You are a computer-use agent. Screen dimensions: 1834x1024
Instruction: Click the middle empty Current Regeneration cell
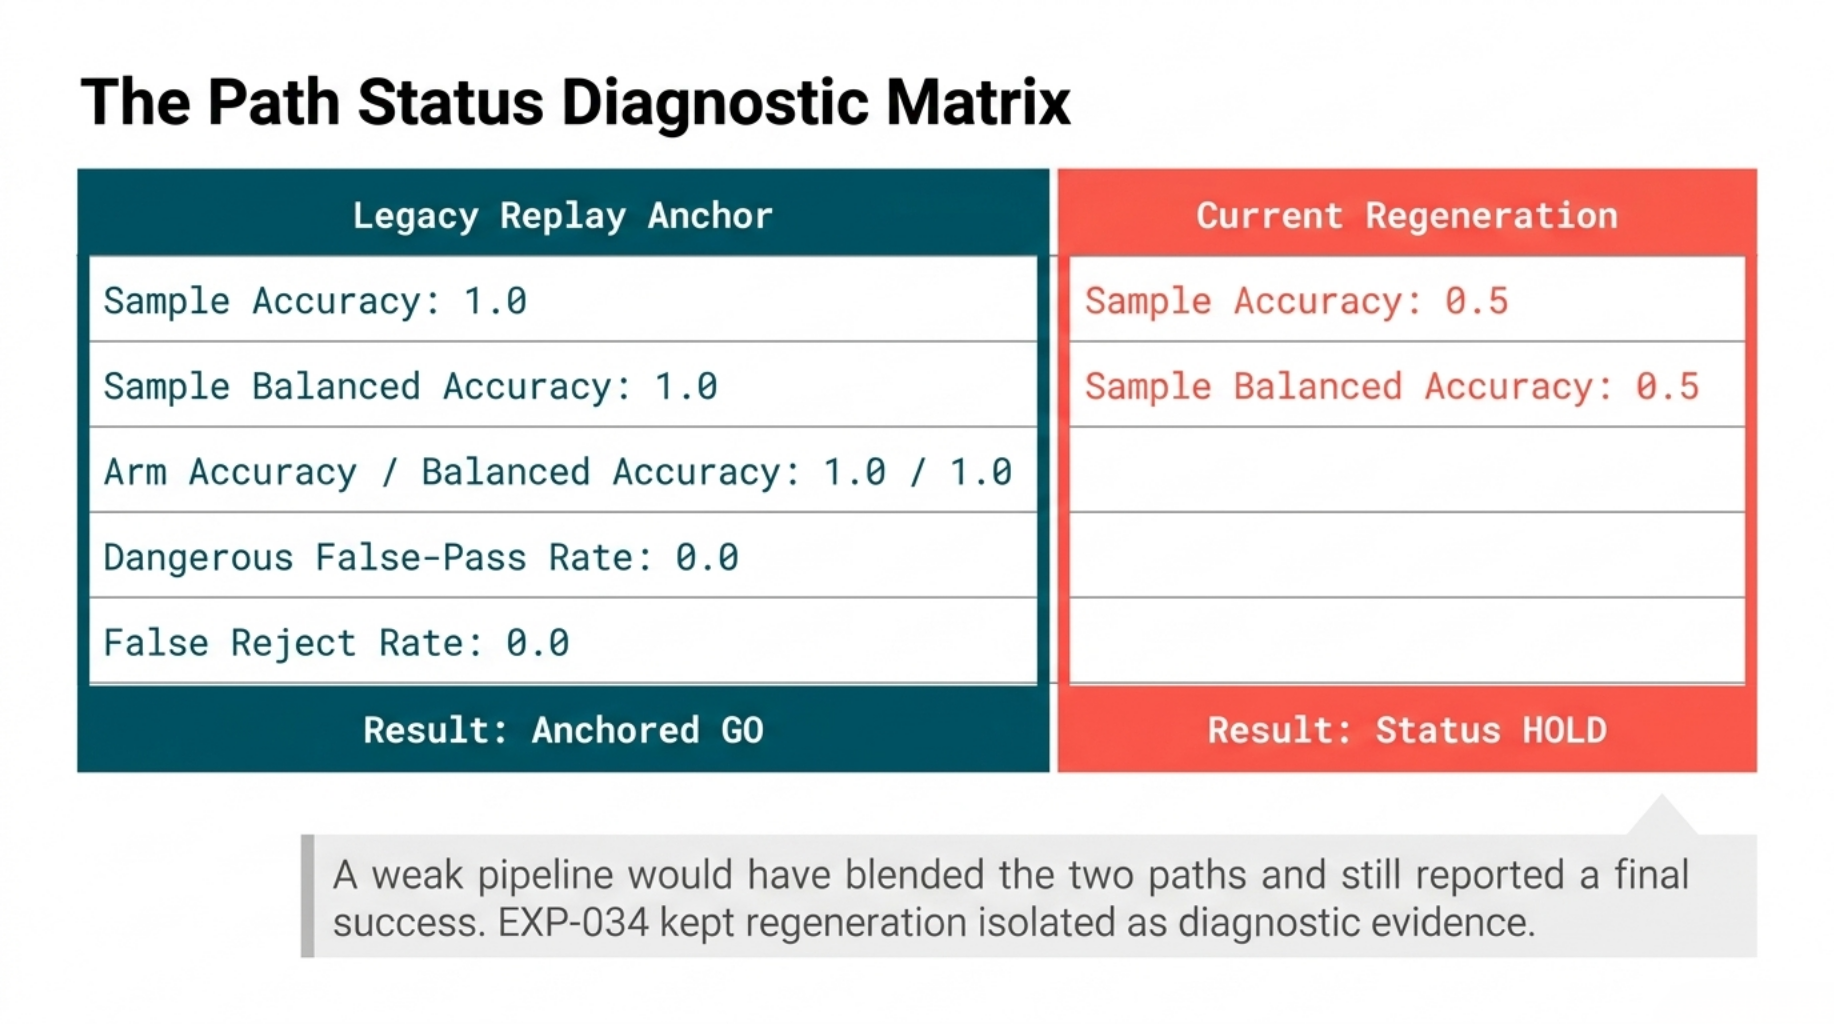(x=1406, y=556)
